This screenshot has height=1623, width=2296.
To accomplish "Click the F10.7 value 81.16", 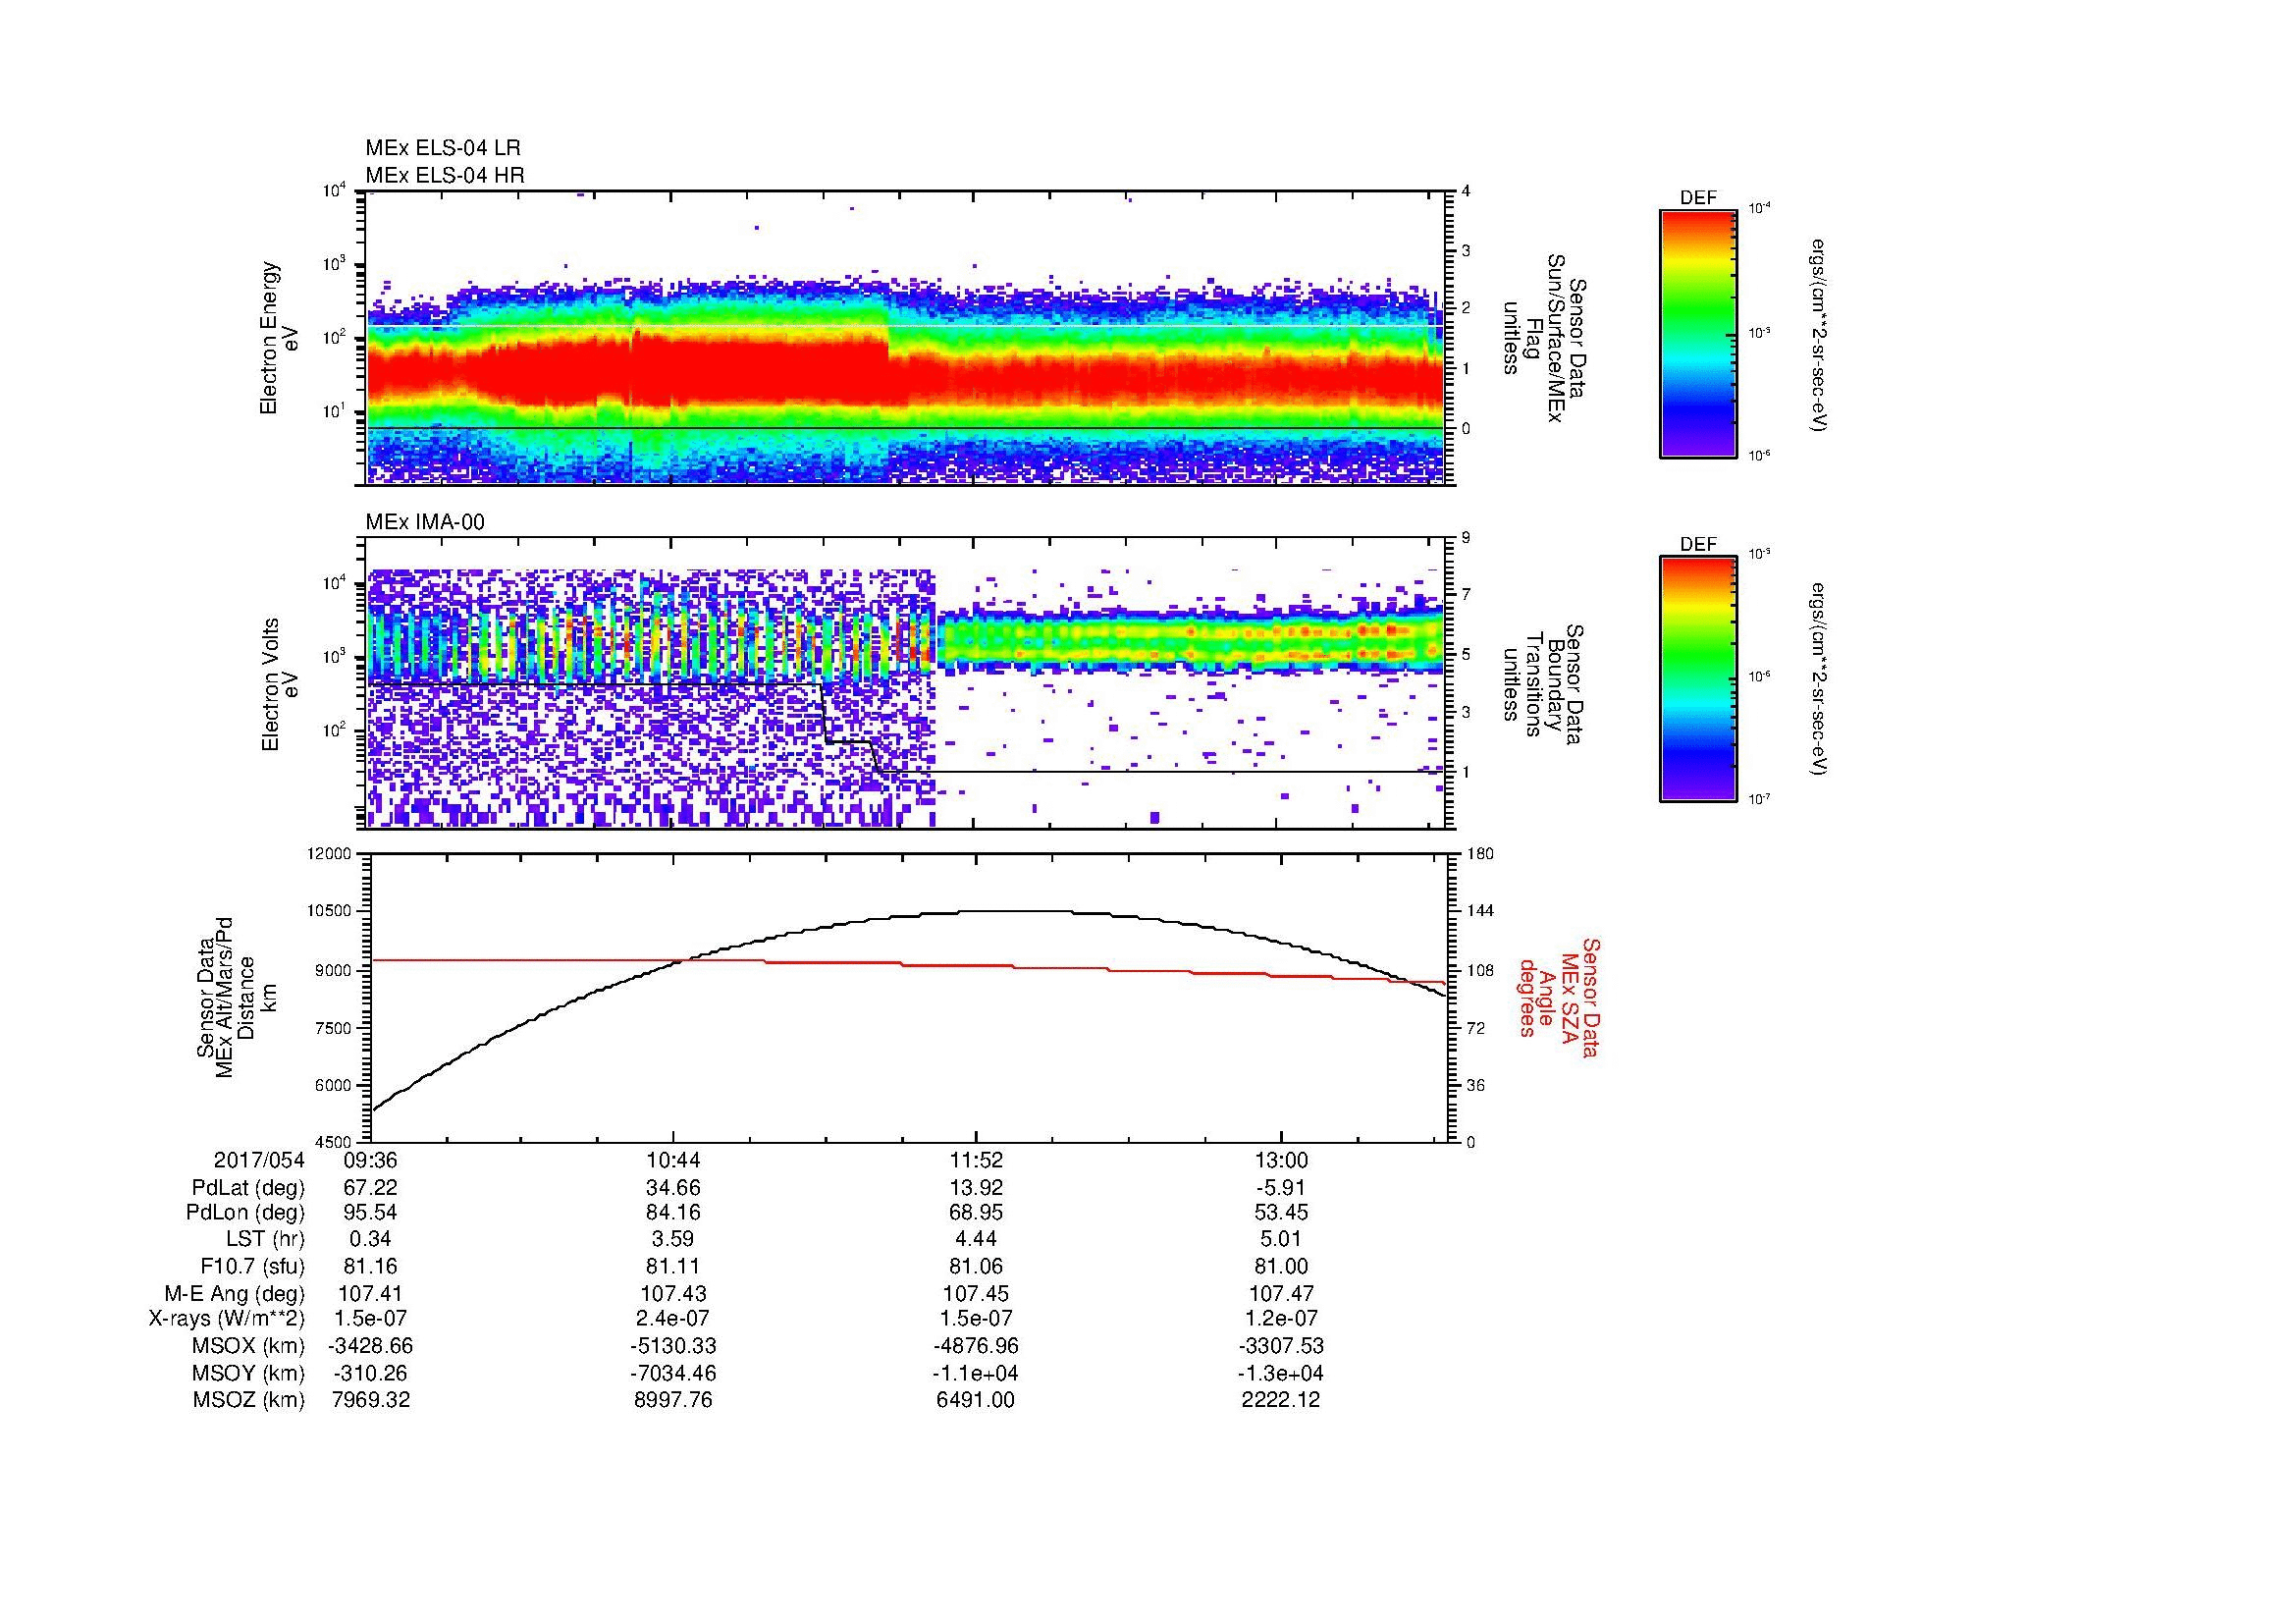I will (371, 1267).
